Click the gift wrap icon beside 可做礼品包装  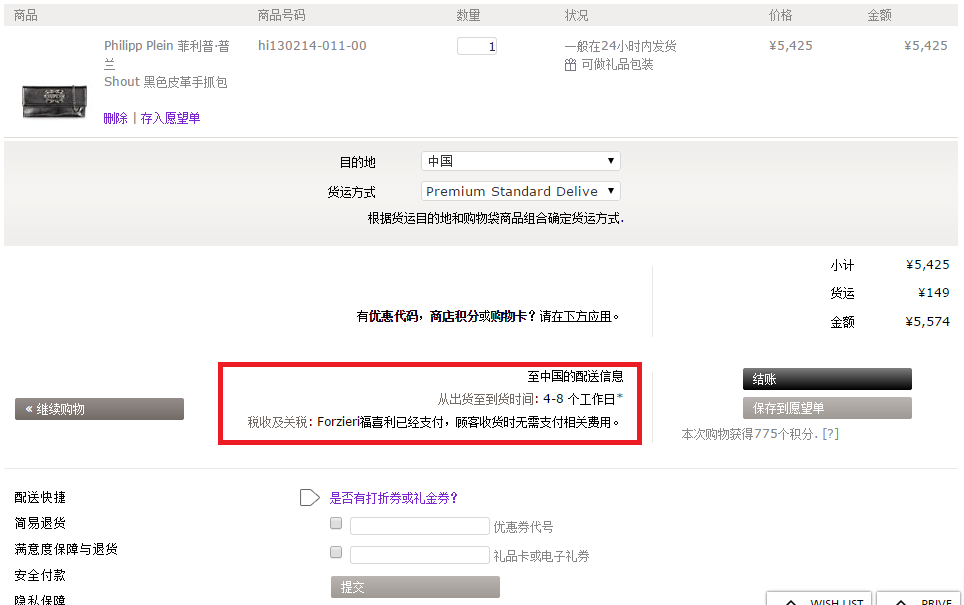click(x=571, y=65)
